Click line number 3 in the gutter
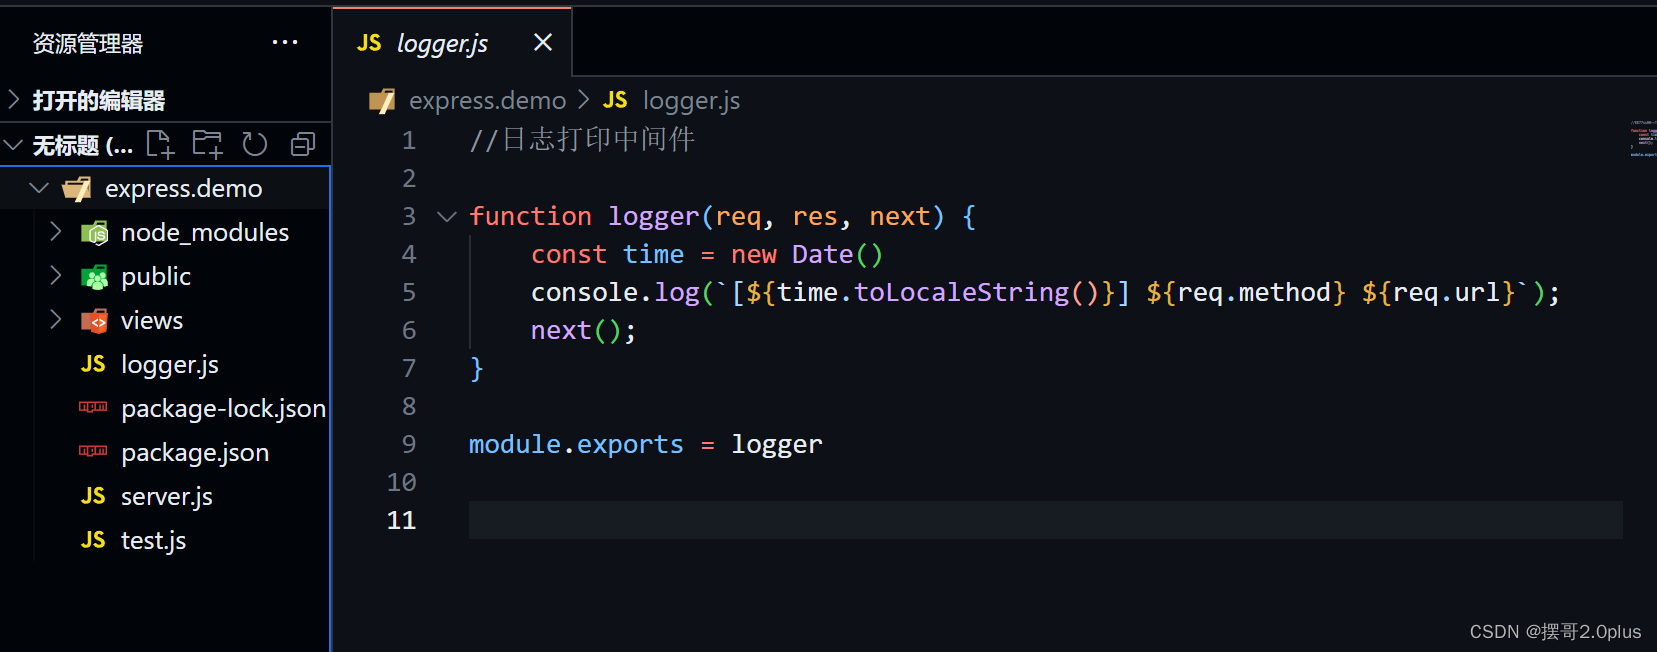This screenshot has width=1657, height=652. point(409,216)
